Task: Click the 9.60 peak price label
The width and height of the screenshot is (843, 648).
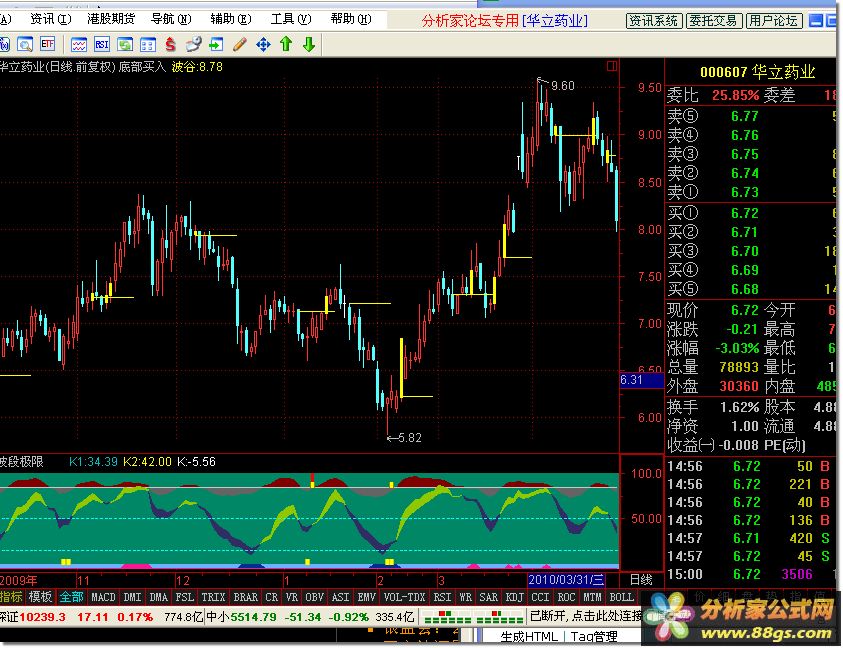Action: pyautogui.click(x=562, y=86)
